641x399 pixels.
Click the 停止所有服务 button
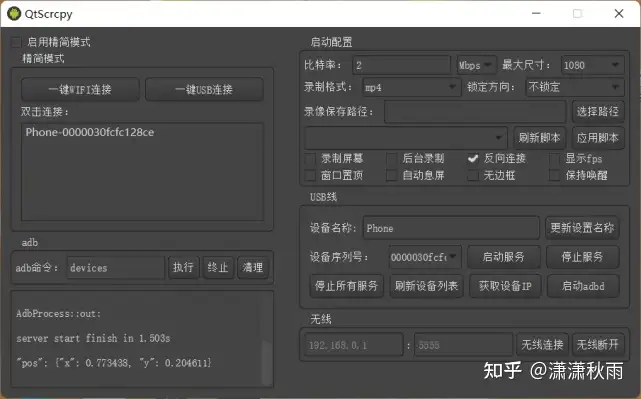(x=346, y=286)
